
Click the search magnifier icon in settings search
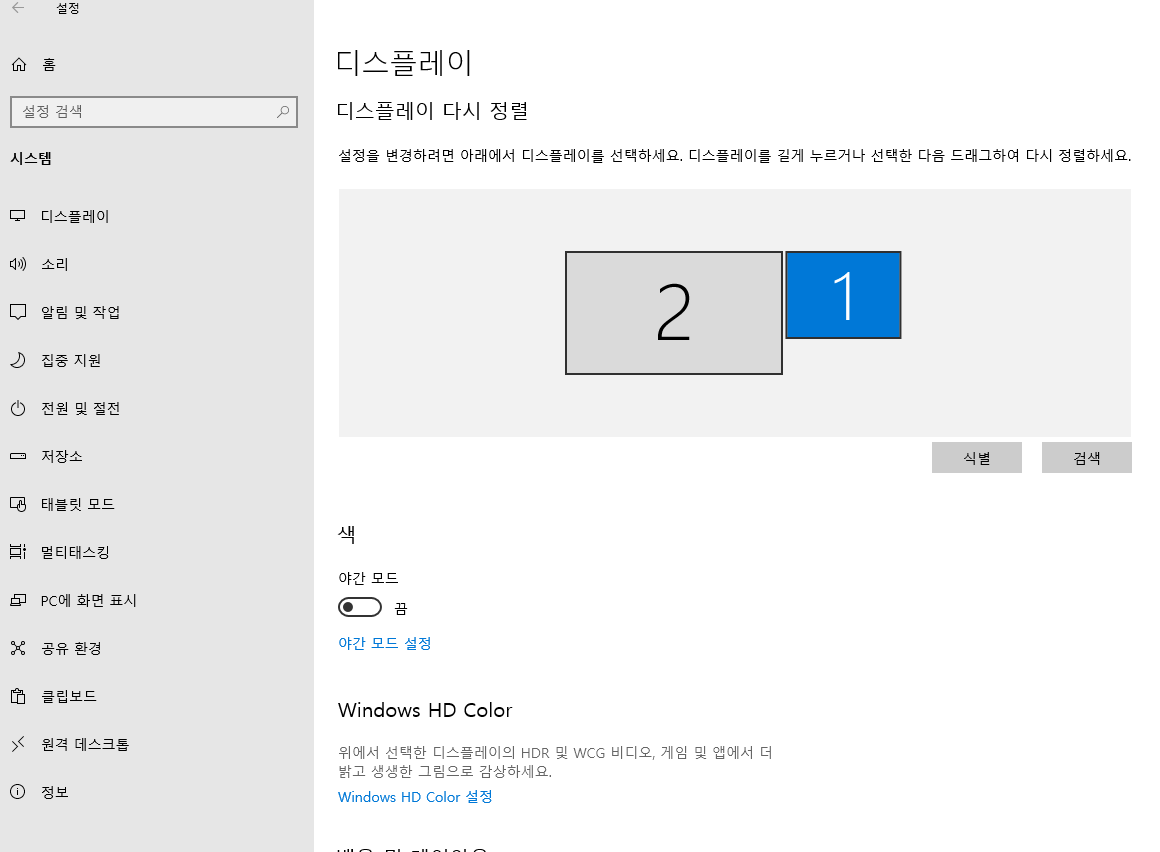click(283, 112)
